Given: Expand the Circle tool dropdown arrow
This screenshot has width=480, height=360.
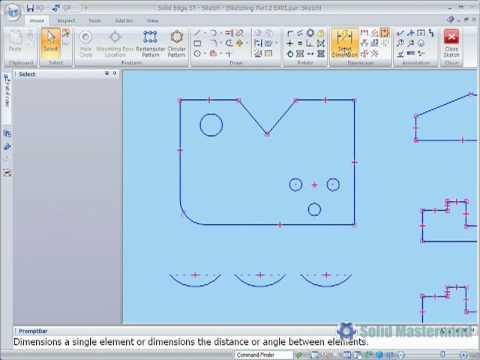Looking at the screenshot, I should 205,53.
